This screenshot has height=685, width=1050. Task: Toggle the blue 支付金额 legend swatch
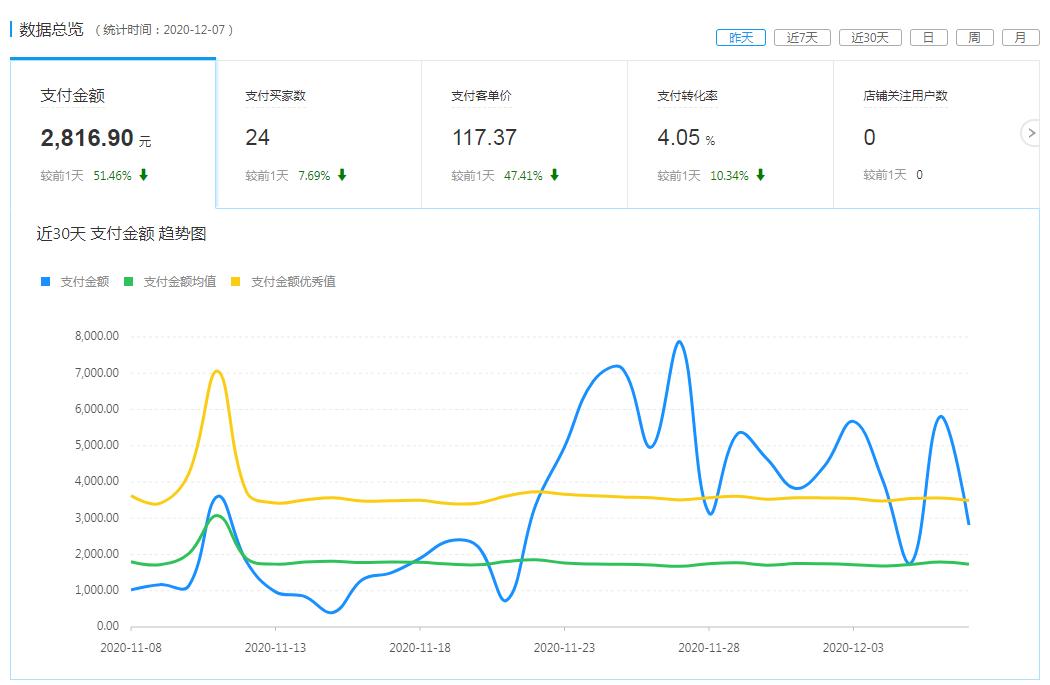point(46,282)
